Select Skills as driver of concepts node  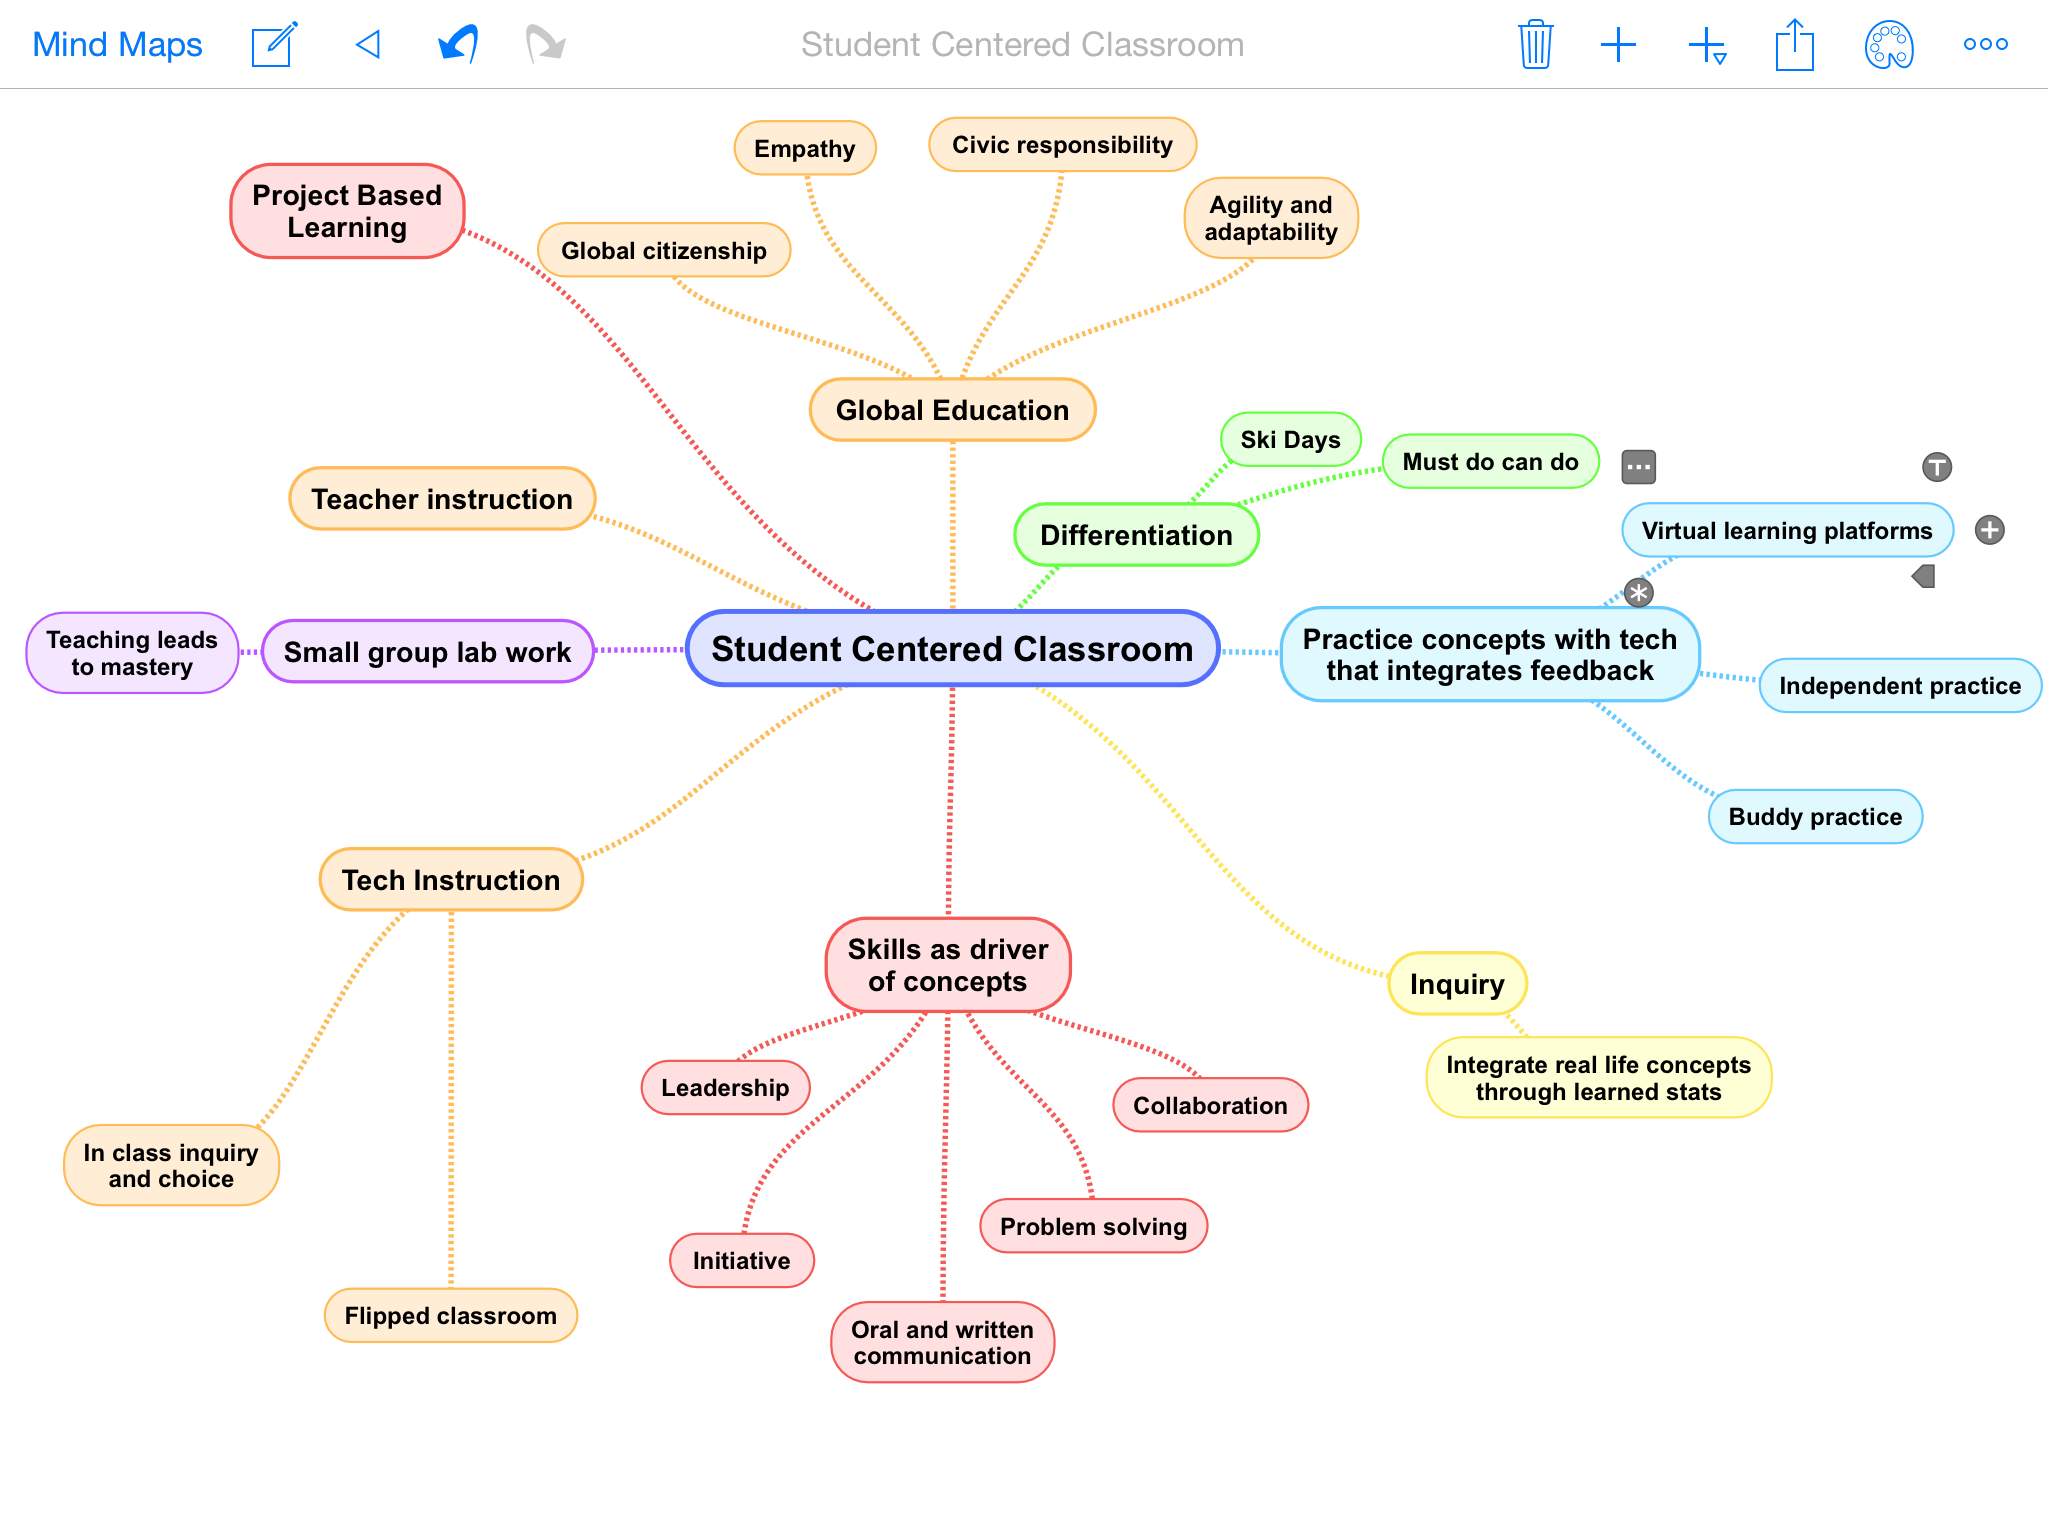coord(948,965)
